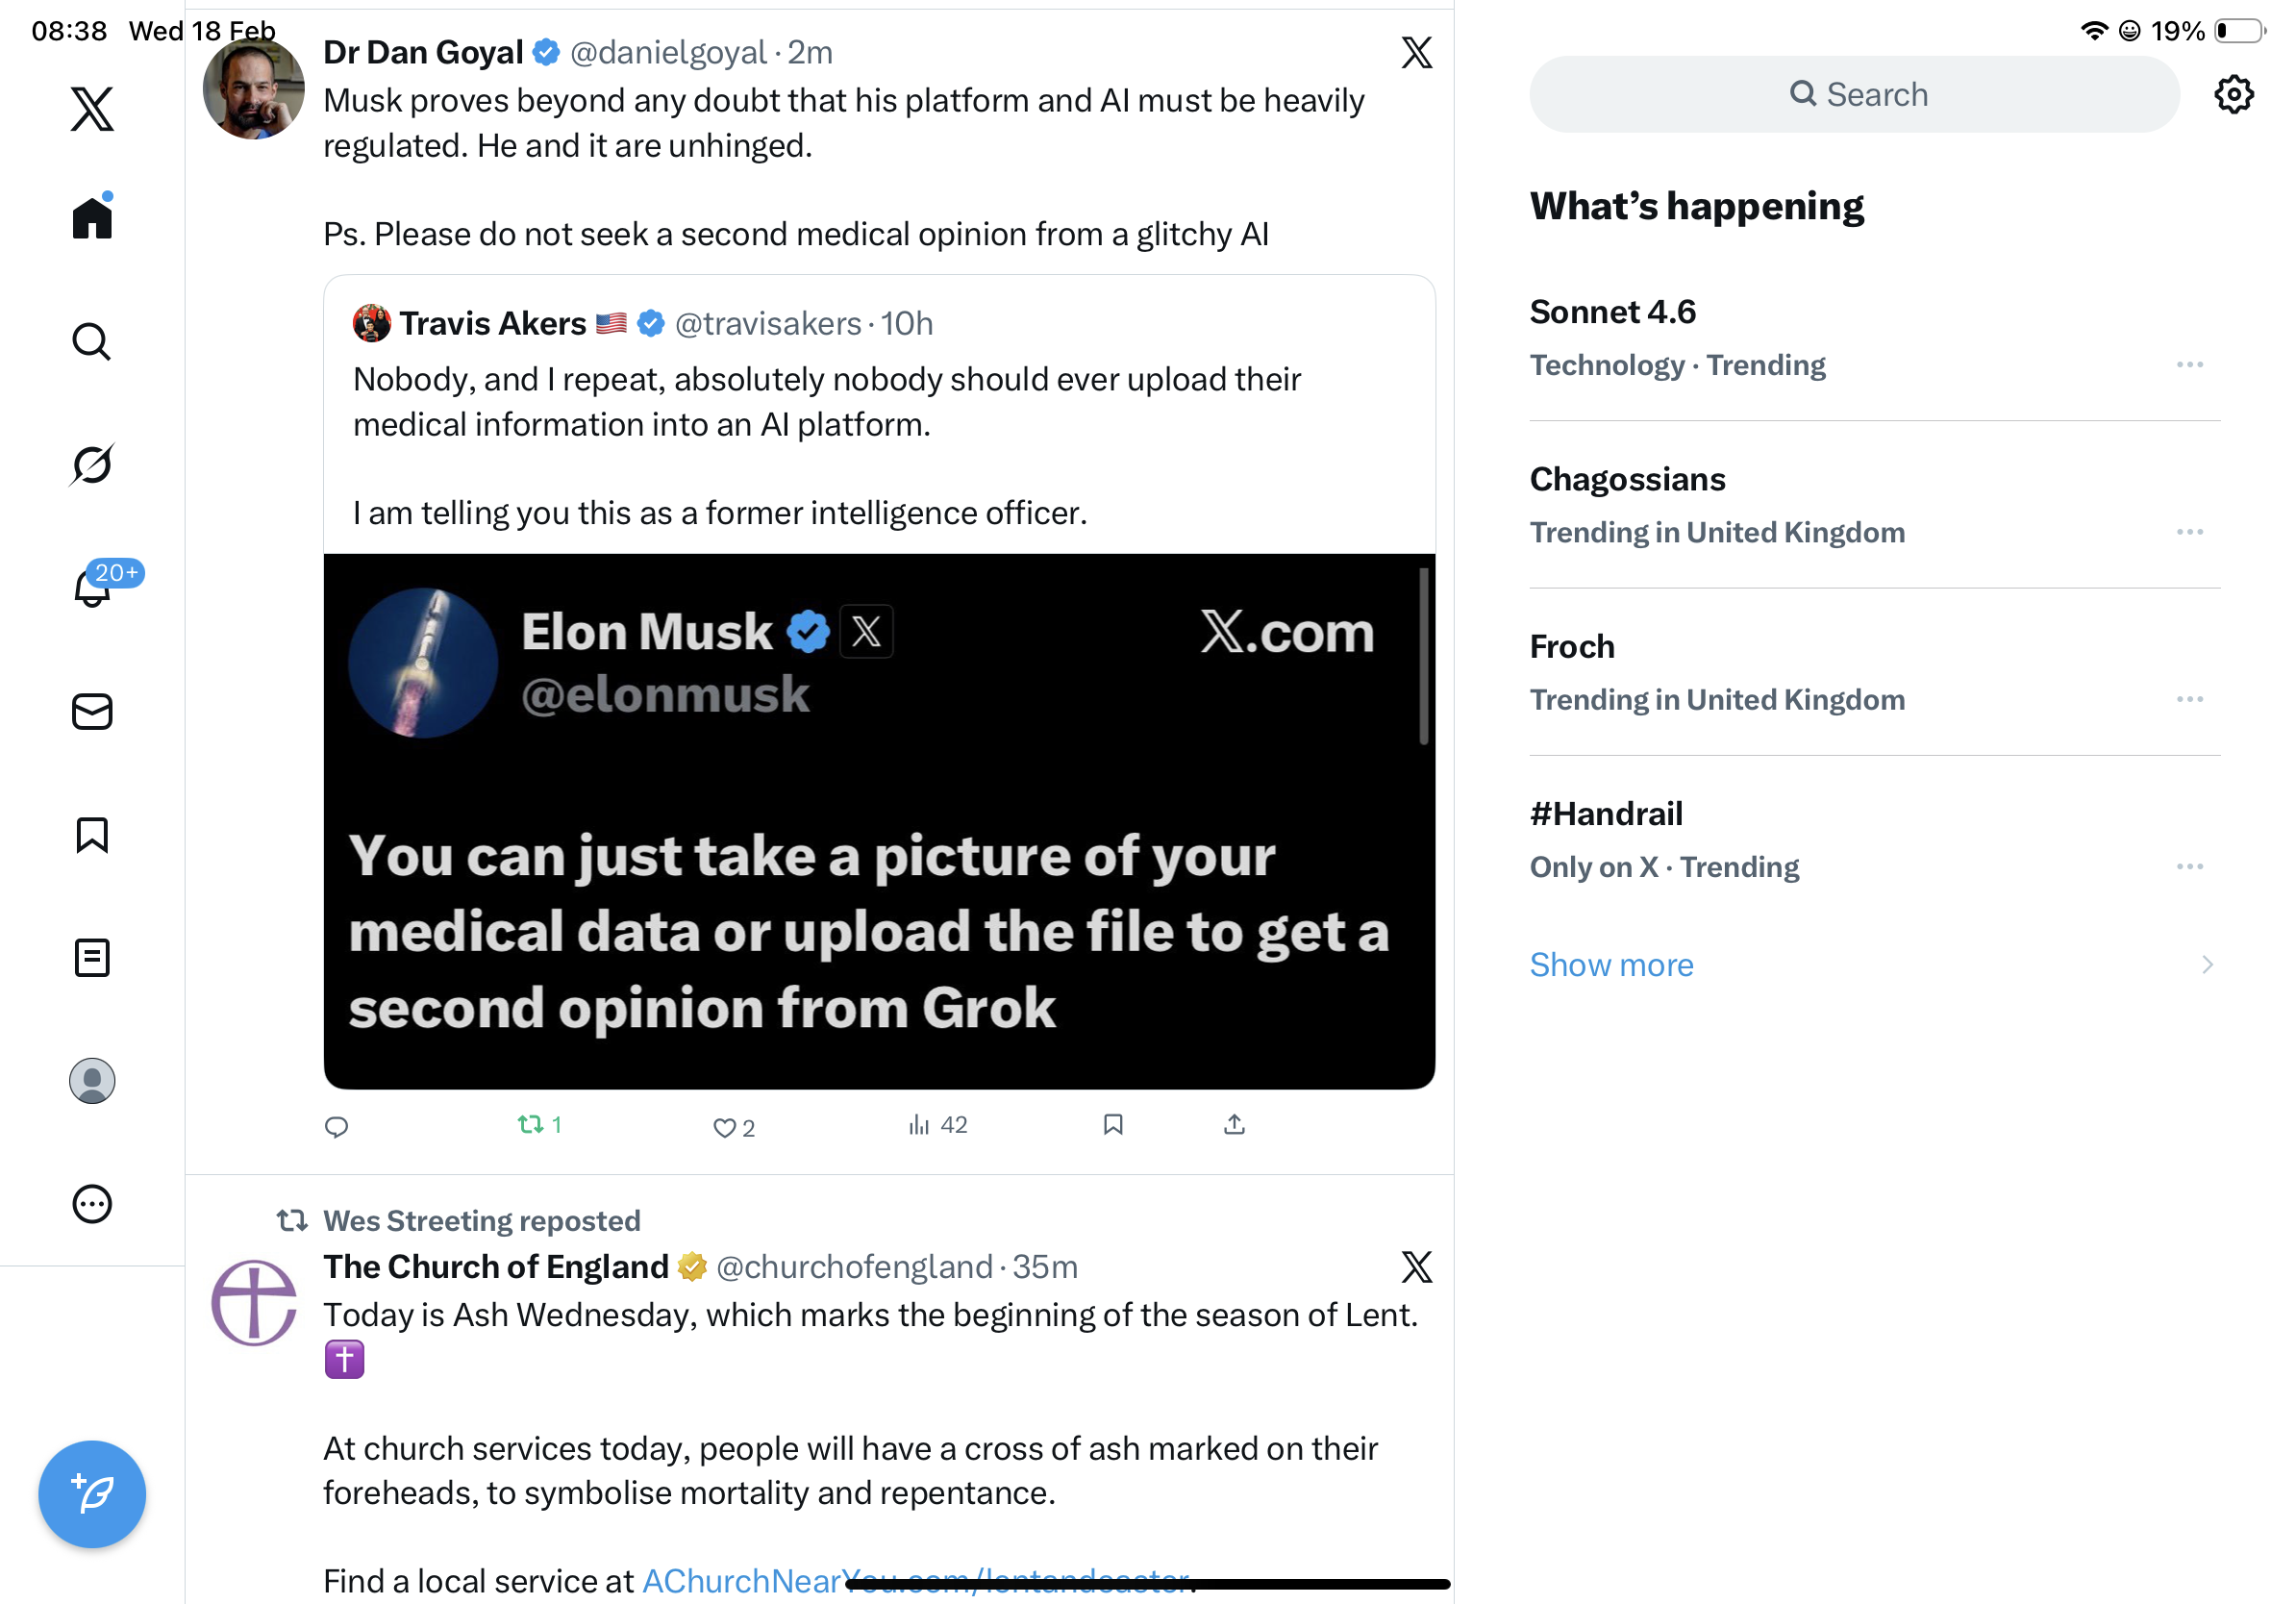2296x1604 pixels.
Task: Open the Lists icon in sidebar
Action: 92,958
